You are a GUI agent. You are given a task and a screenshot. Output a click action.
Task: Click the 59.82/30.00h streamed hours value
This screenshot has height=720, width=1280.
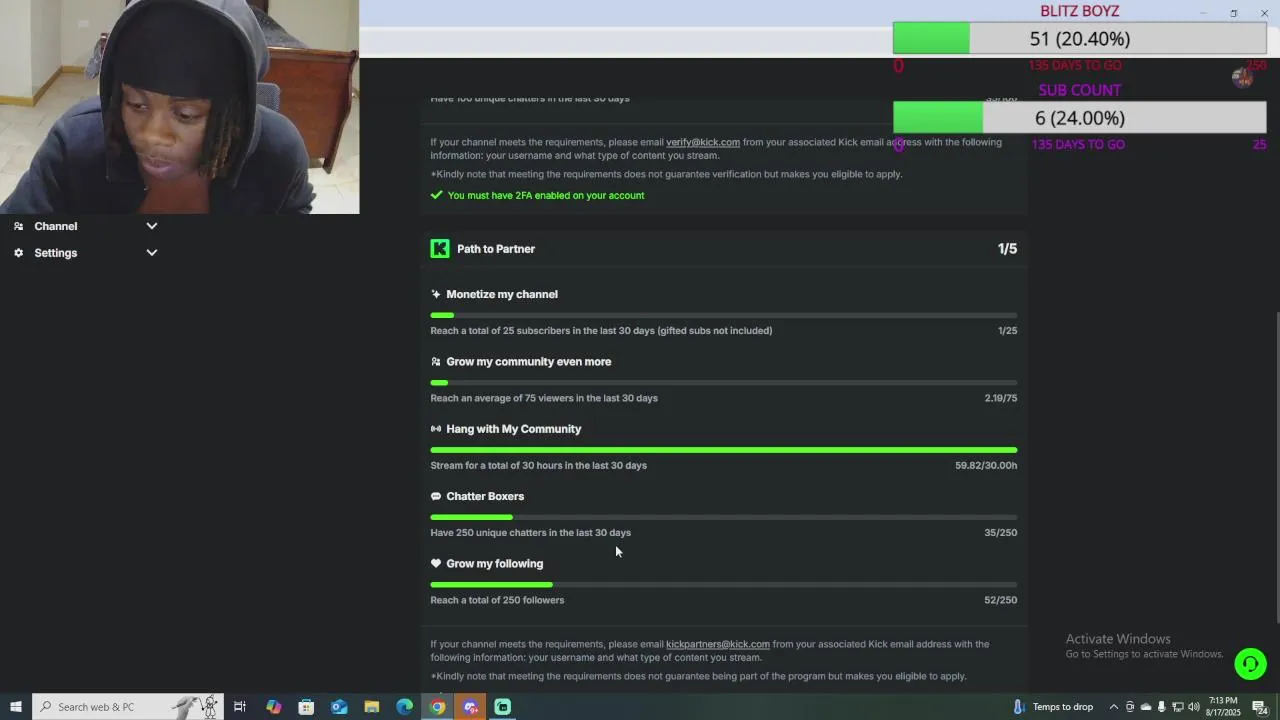click(986, 465)
